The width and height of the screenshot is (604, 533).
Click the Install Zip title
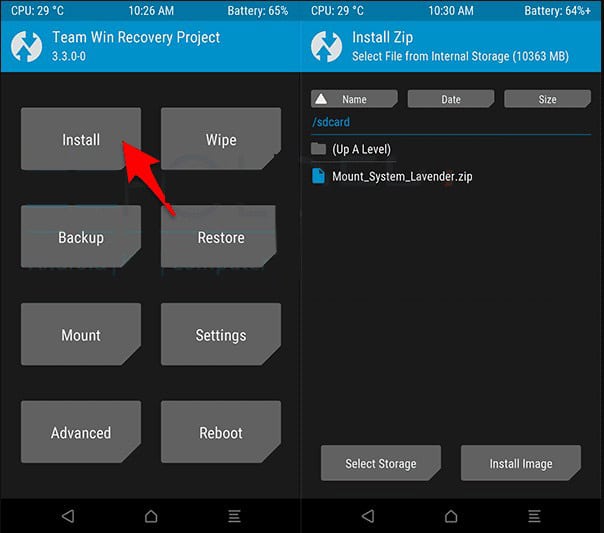coord(383,38)
